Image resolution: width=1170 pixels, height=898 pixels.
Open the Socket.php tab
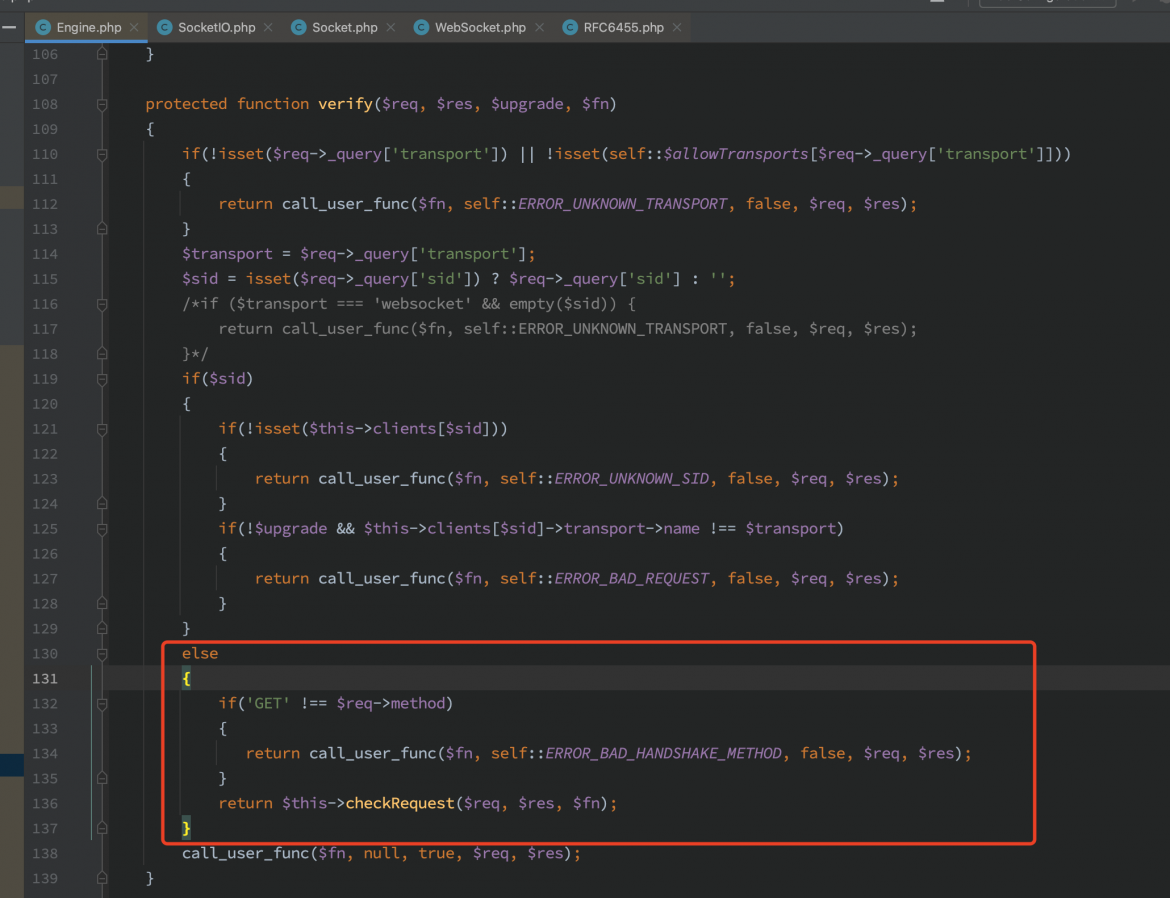pos(344,27)
